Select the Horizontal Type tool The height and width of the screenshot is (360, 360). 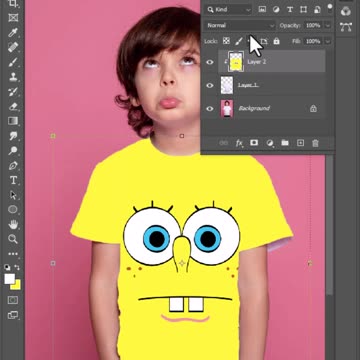point(13,180)
